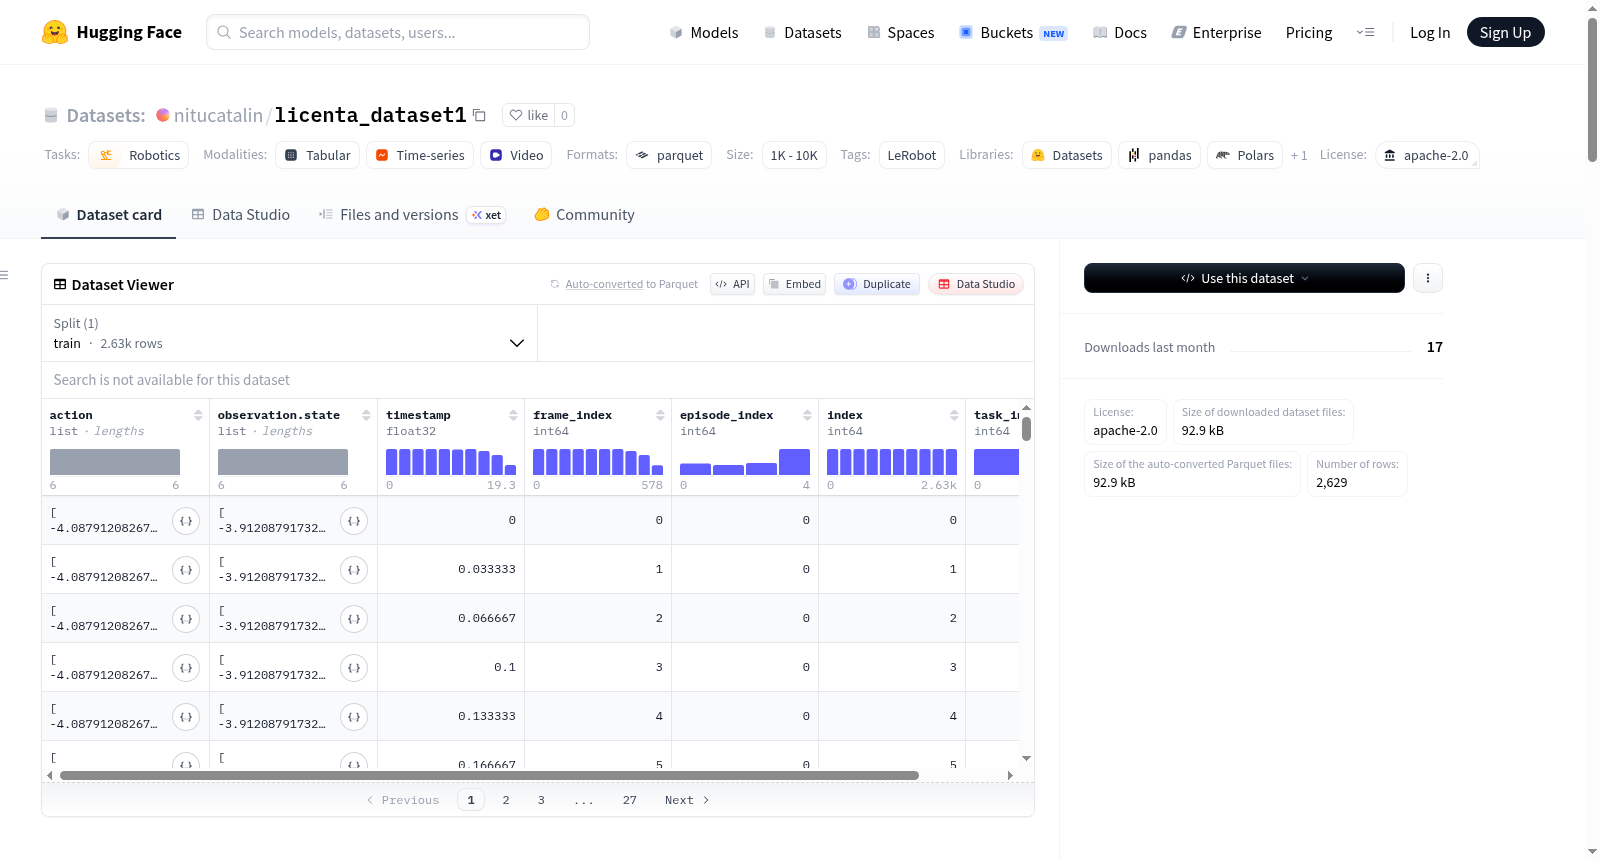
Task: Click the page vertical scrollbar thumb
Action: pyautogui.click(x=1592, y=89)
